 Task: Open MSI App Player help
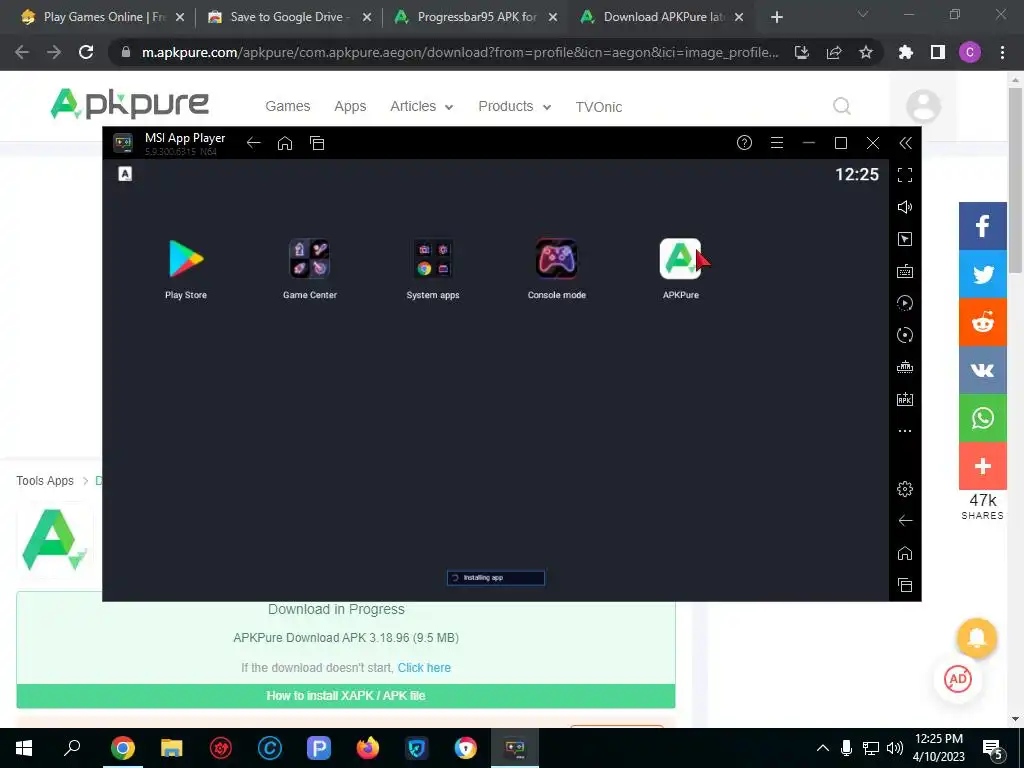pyautogui.click(x=744, y=143)
